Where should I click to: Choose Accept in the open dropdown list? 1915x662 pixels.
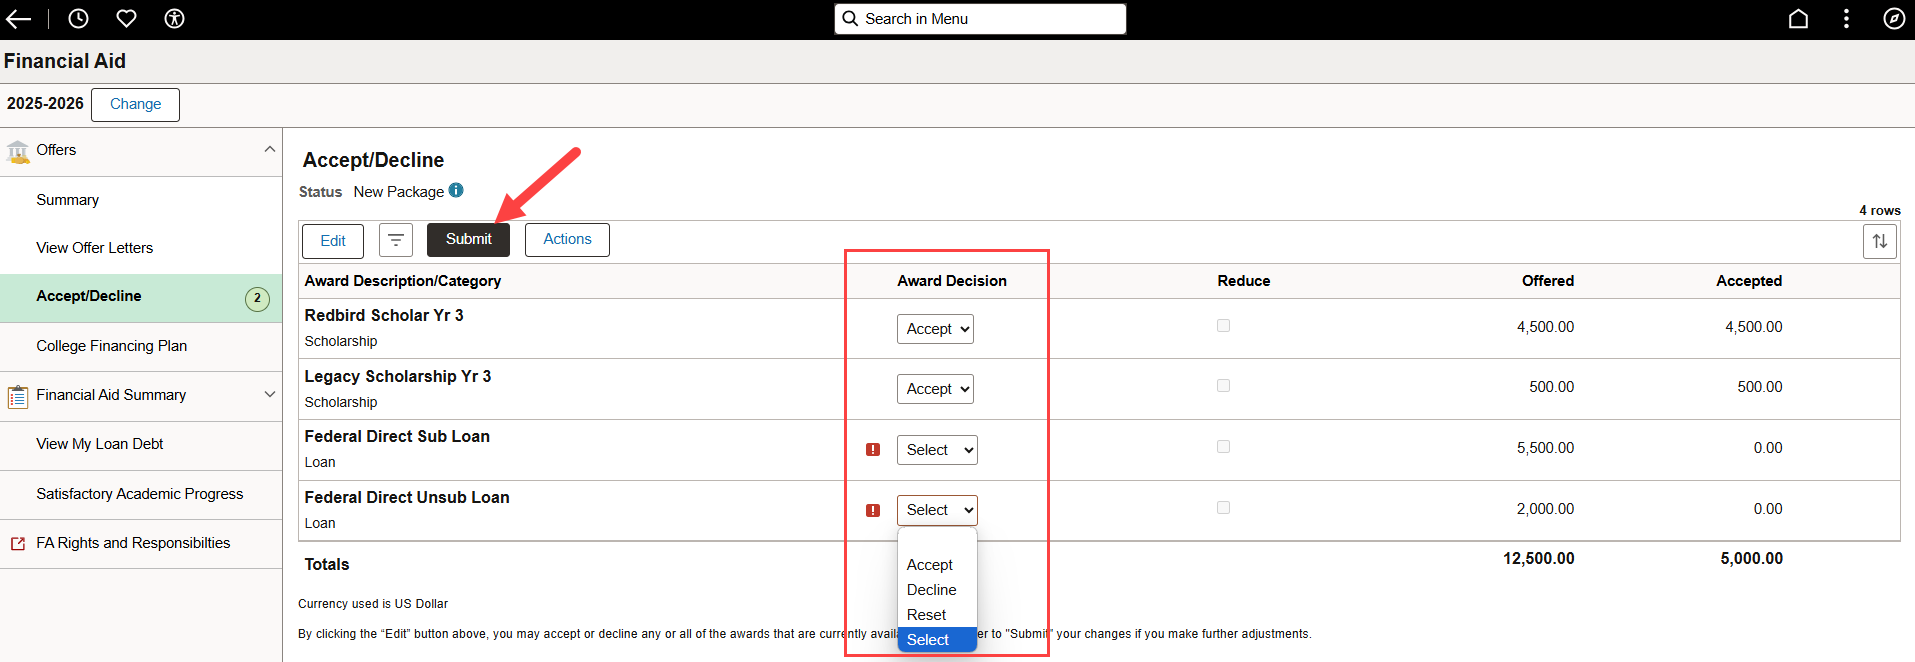(x=937, y=565)
